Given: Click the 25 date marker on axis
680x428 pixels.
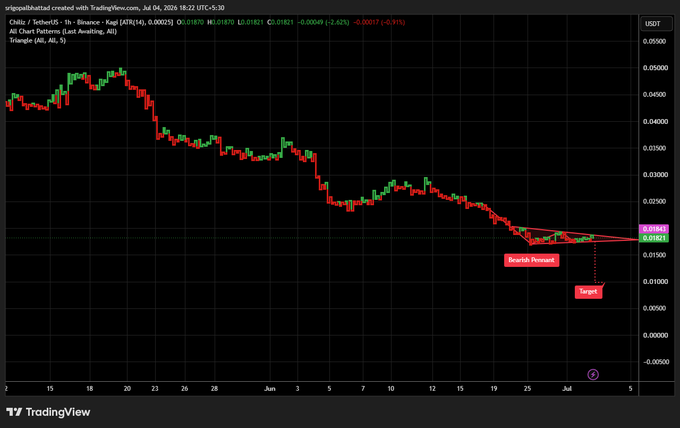Looking at the screenshot, I should (x=527, y=389).
